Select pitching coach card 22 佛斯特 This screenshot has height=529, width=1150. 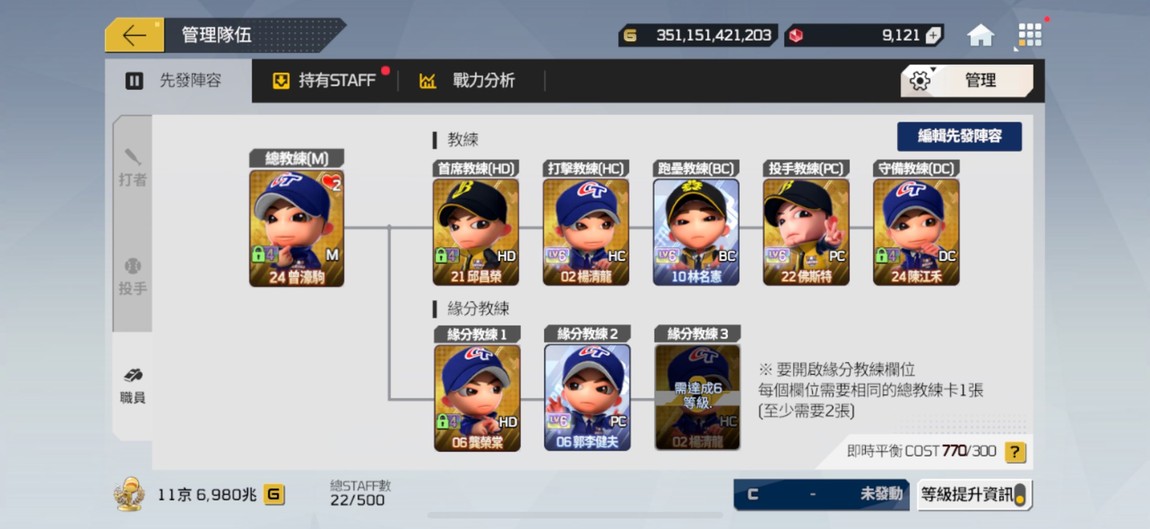tap(806, 232)
